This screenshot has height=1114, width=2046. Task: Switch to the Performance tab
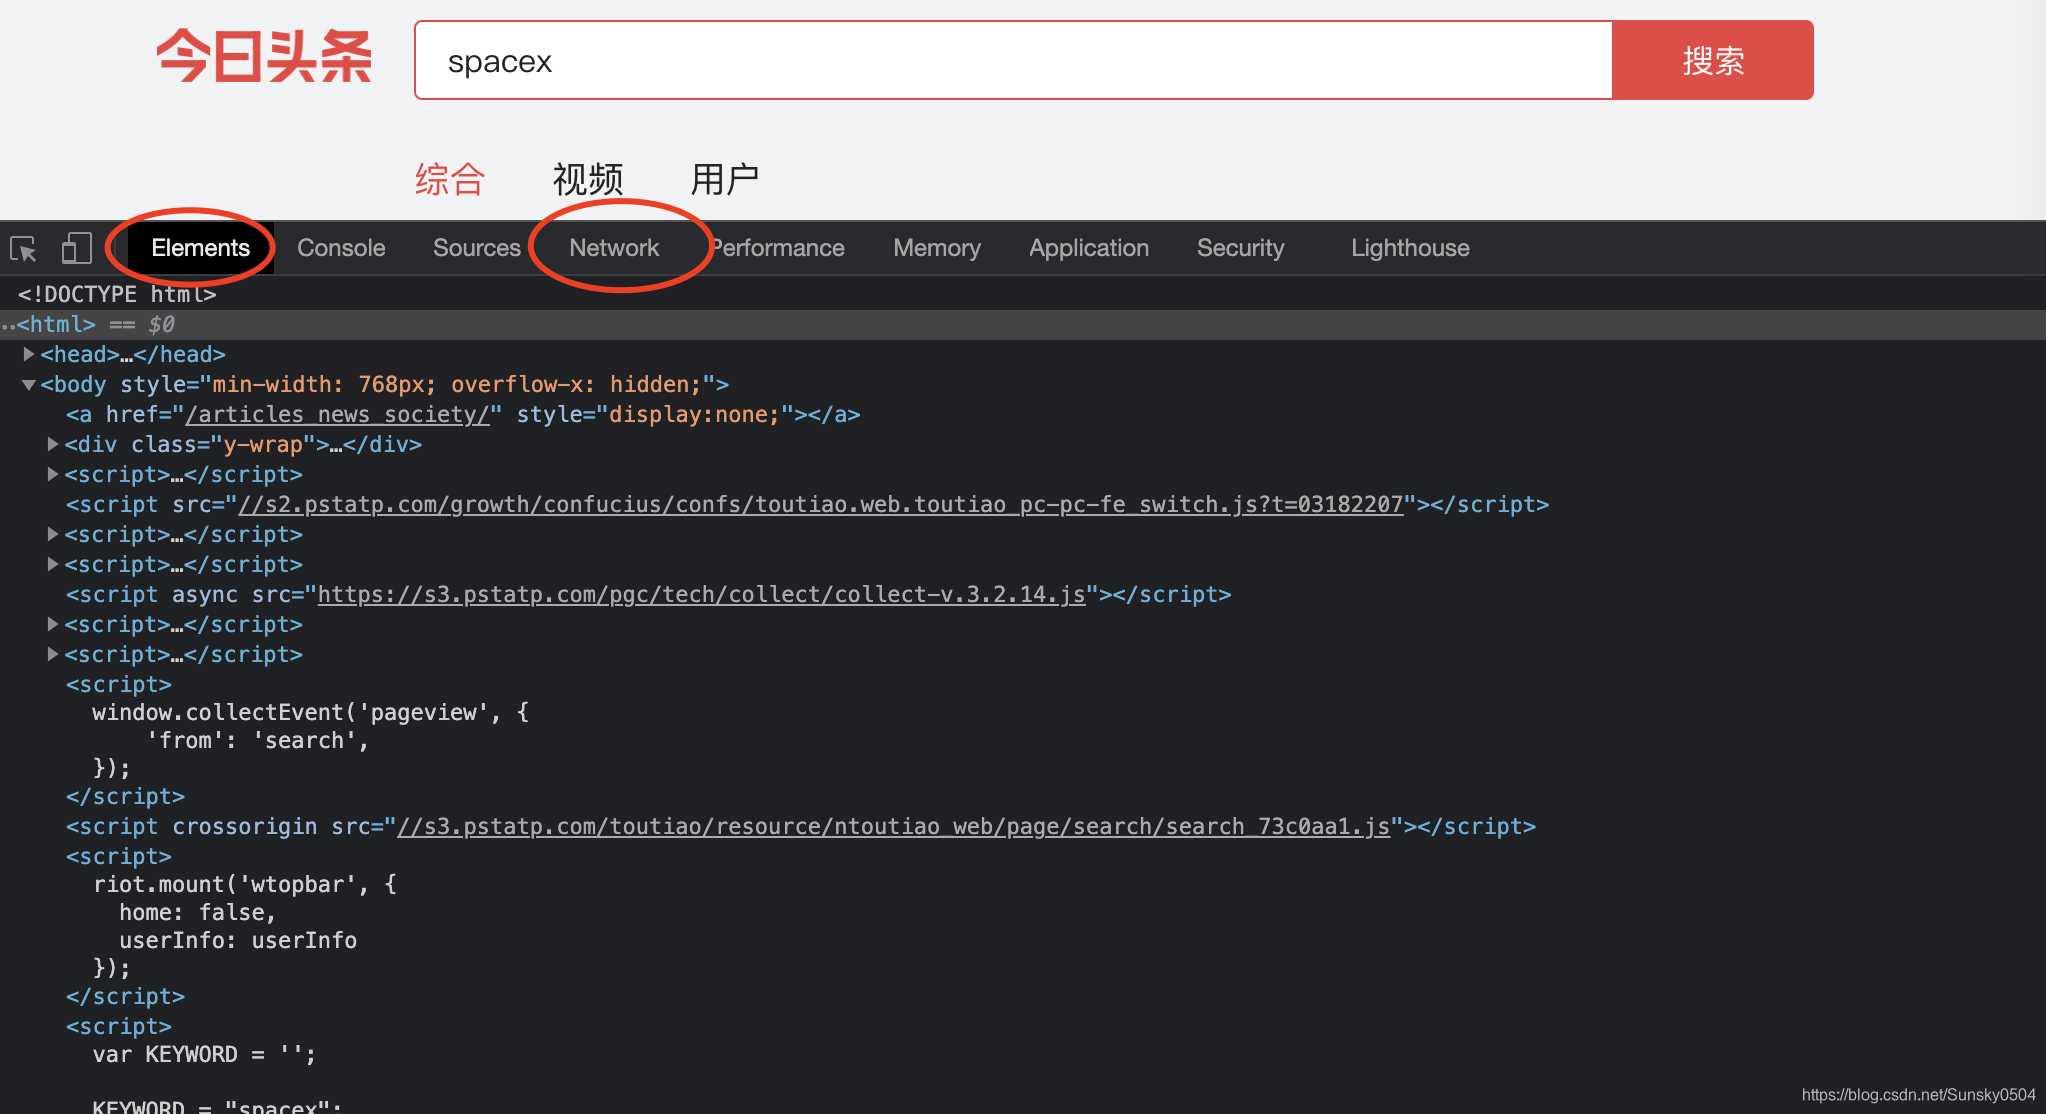pyautogui.click(x=778, y=248)
